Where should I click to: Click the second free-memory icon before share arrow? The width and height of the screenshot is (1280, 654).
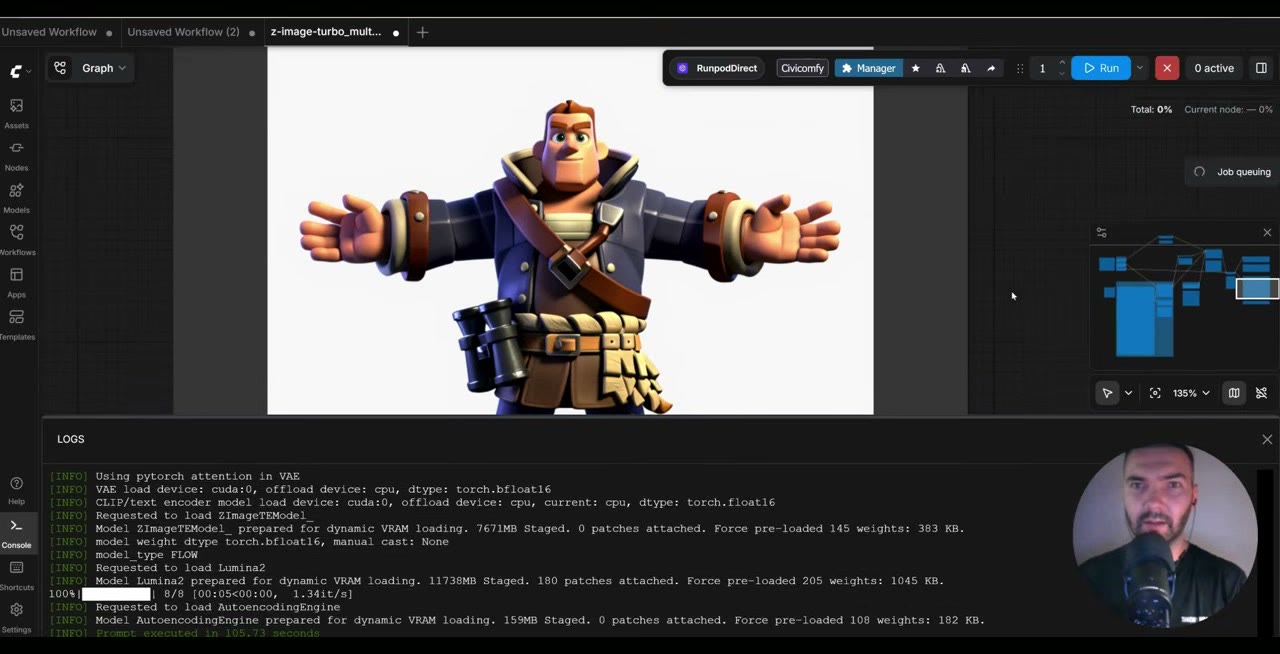[x=965, y=68]
